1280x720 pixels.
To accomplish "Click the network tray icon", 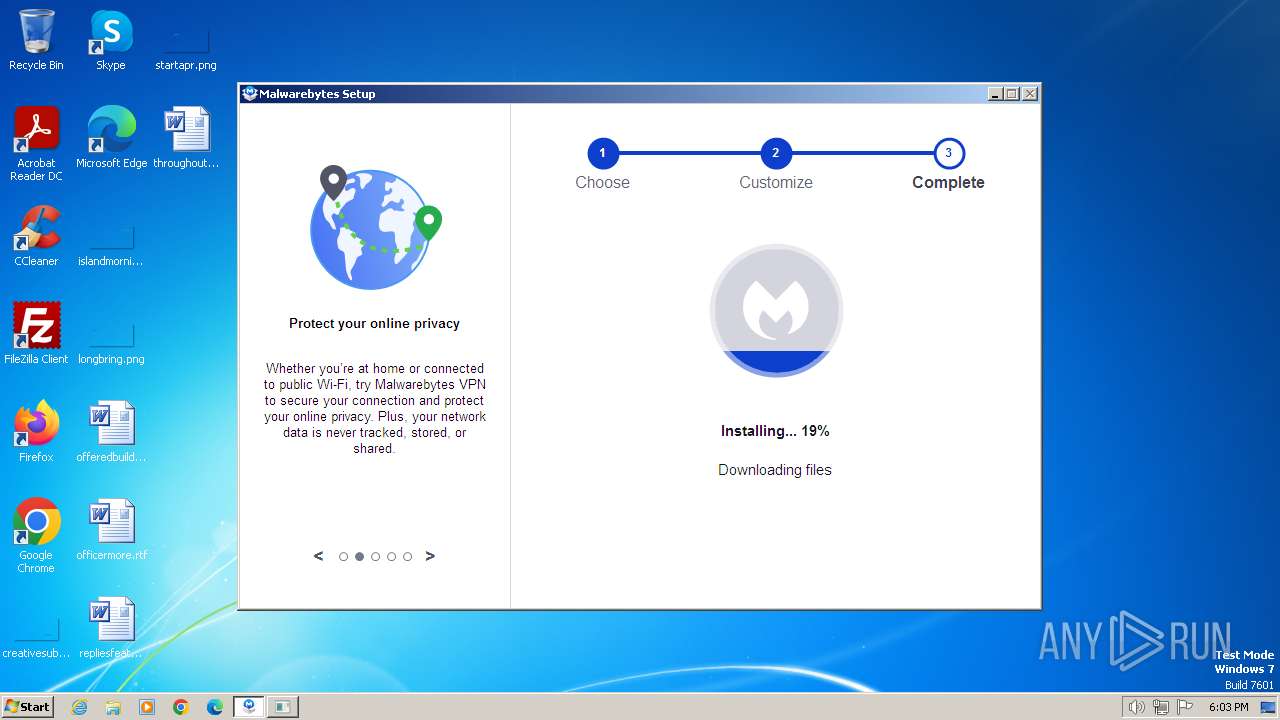I will (x=1161, y=707).
